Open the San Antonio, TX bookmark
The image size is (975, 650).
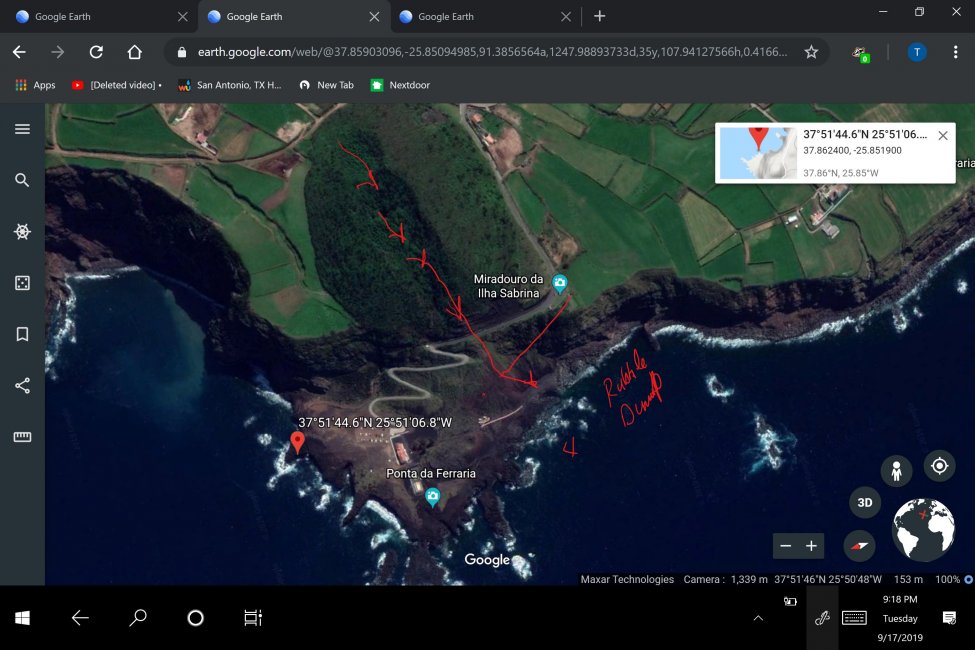(229, 85)
